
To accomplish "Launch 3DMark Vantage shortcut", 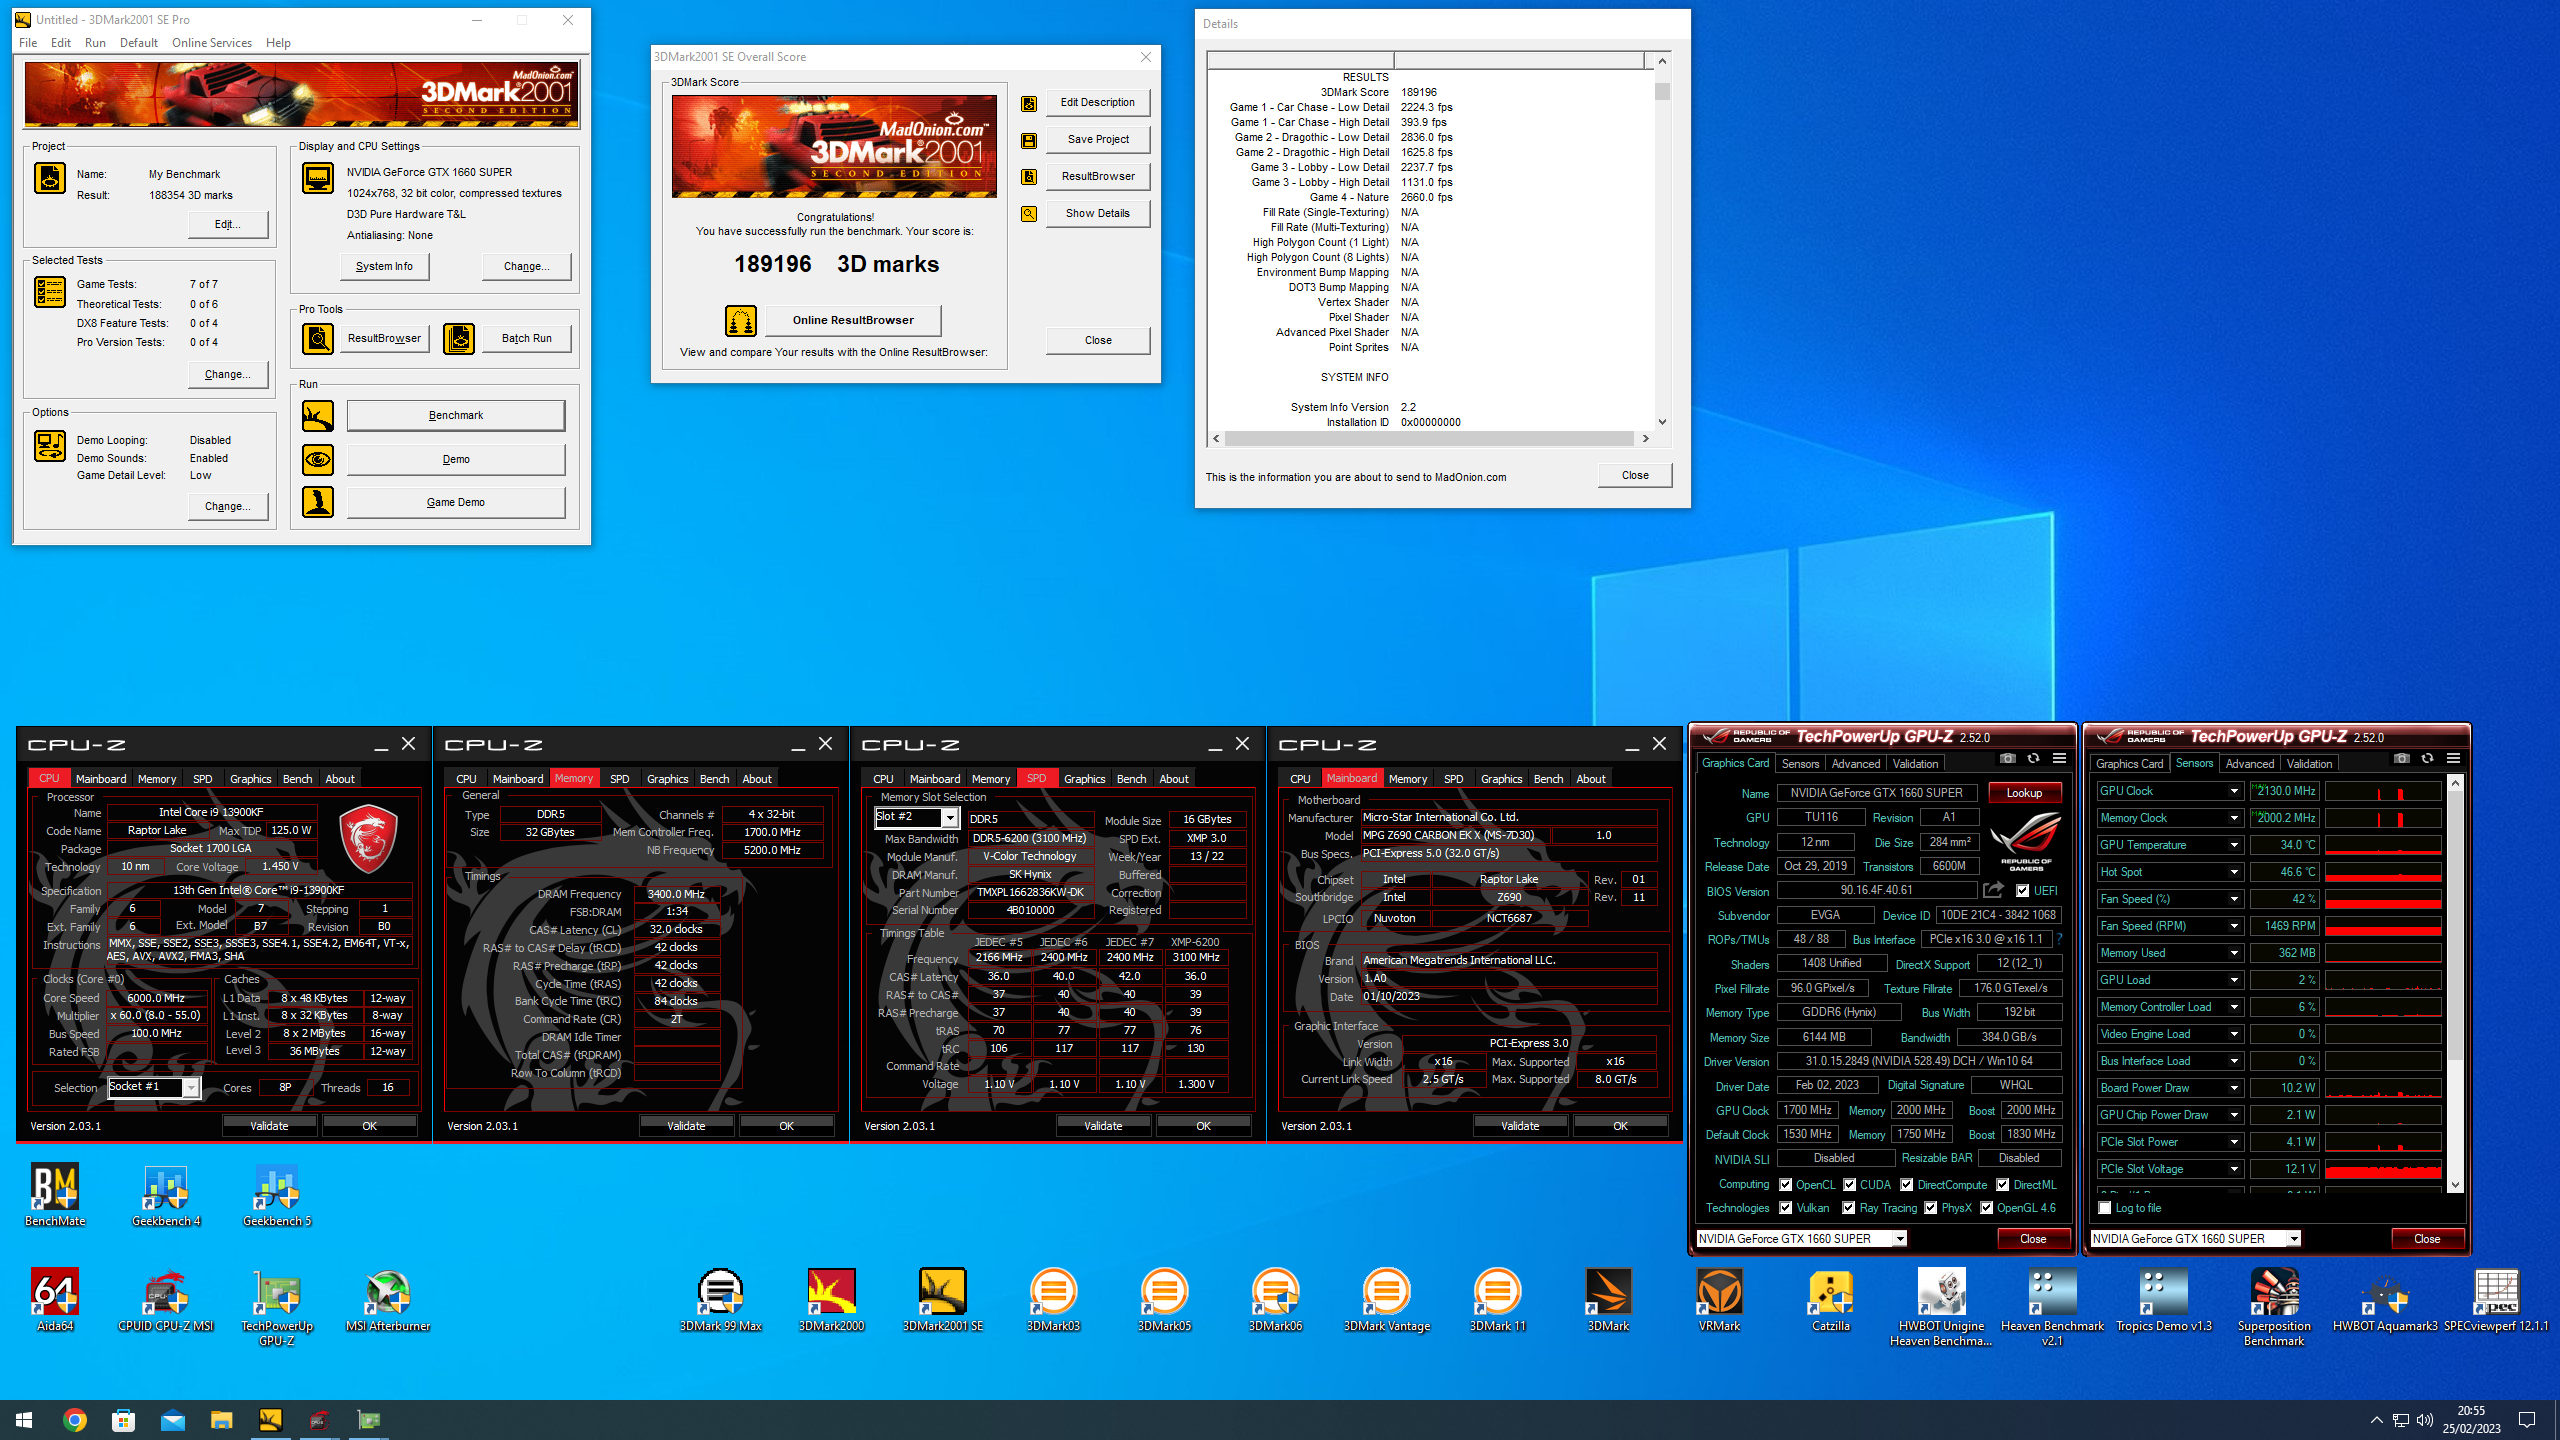I will (1386, 1300).
